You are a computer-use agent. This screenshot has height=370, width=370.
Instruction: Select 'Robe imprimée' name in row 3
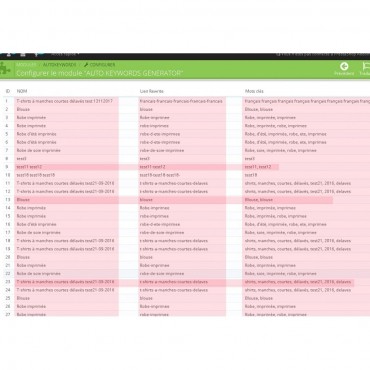click(x=31, y=118)
